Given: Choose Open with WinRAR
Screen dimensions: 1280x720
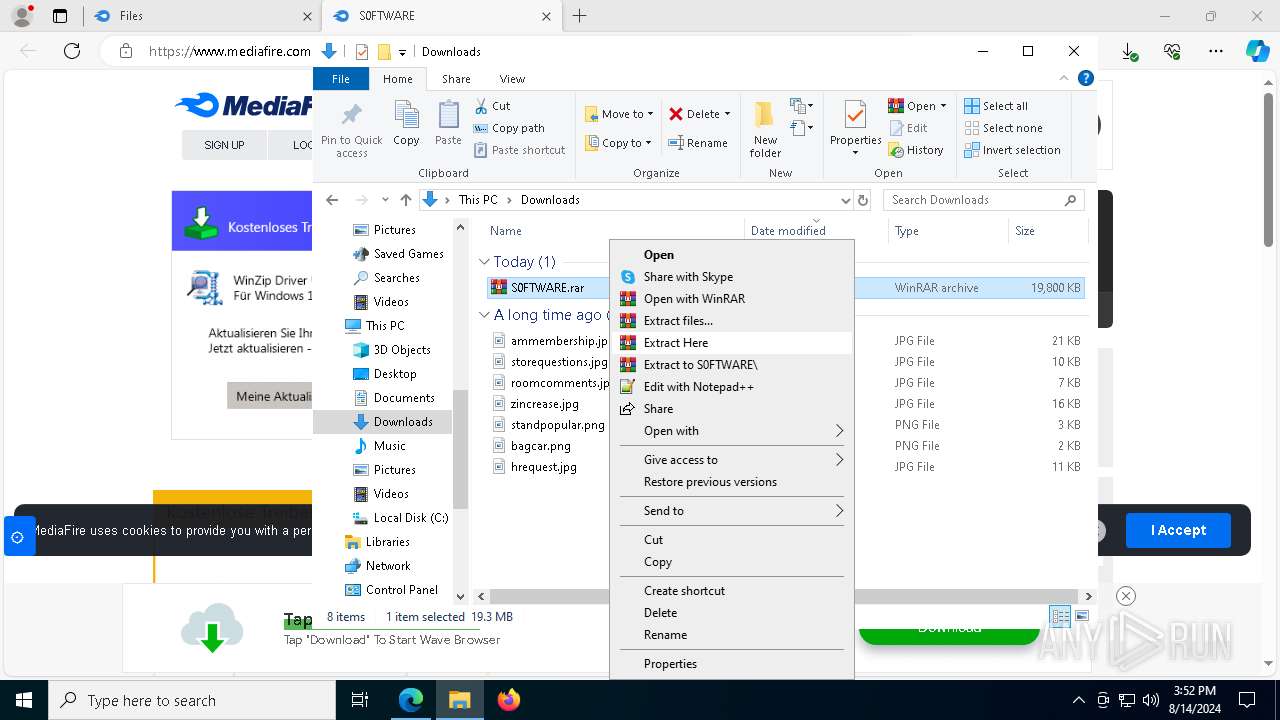Looking at the screenshot, I should click(731, 299).
